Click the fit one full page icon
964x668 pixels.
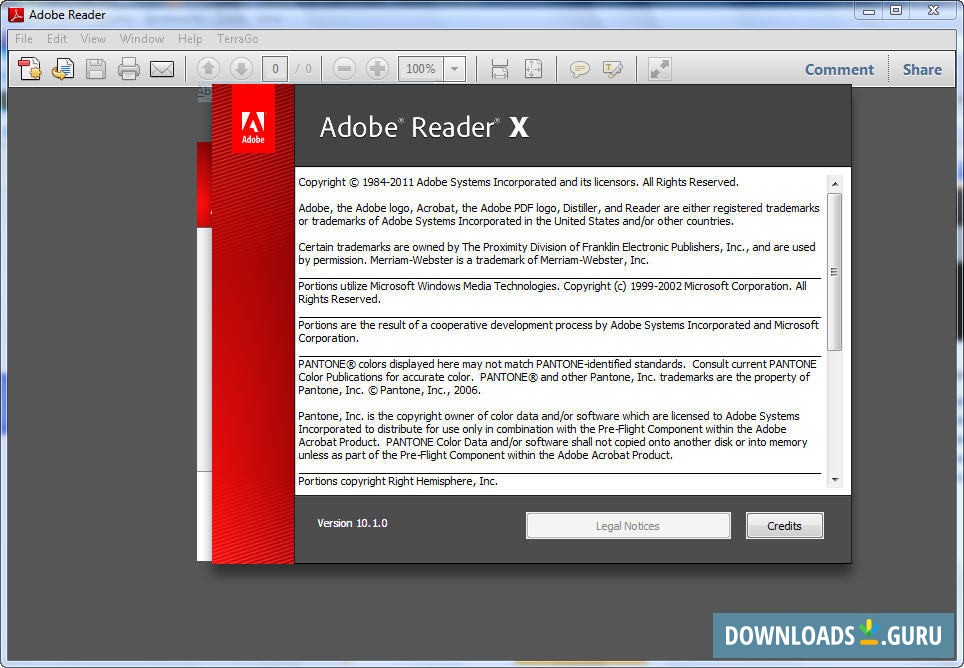(533, 69)
